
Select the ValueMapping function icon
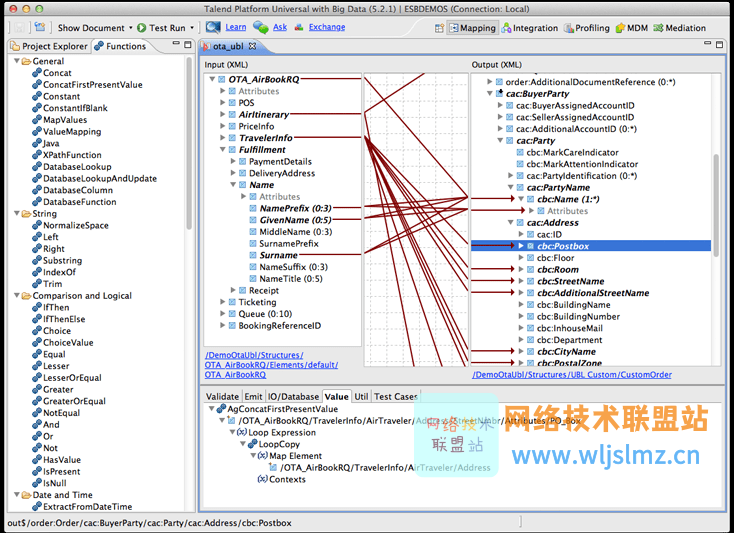click(37, 131)
